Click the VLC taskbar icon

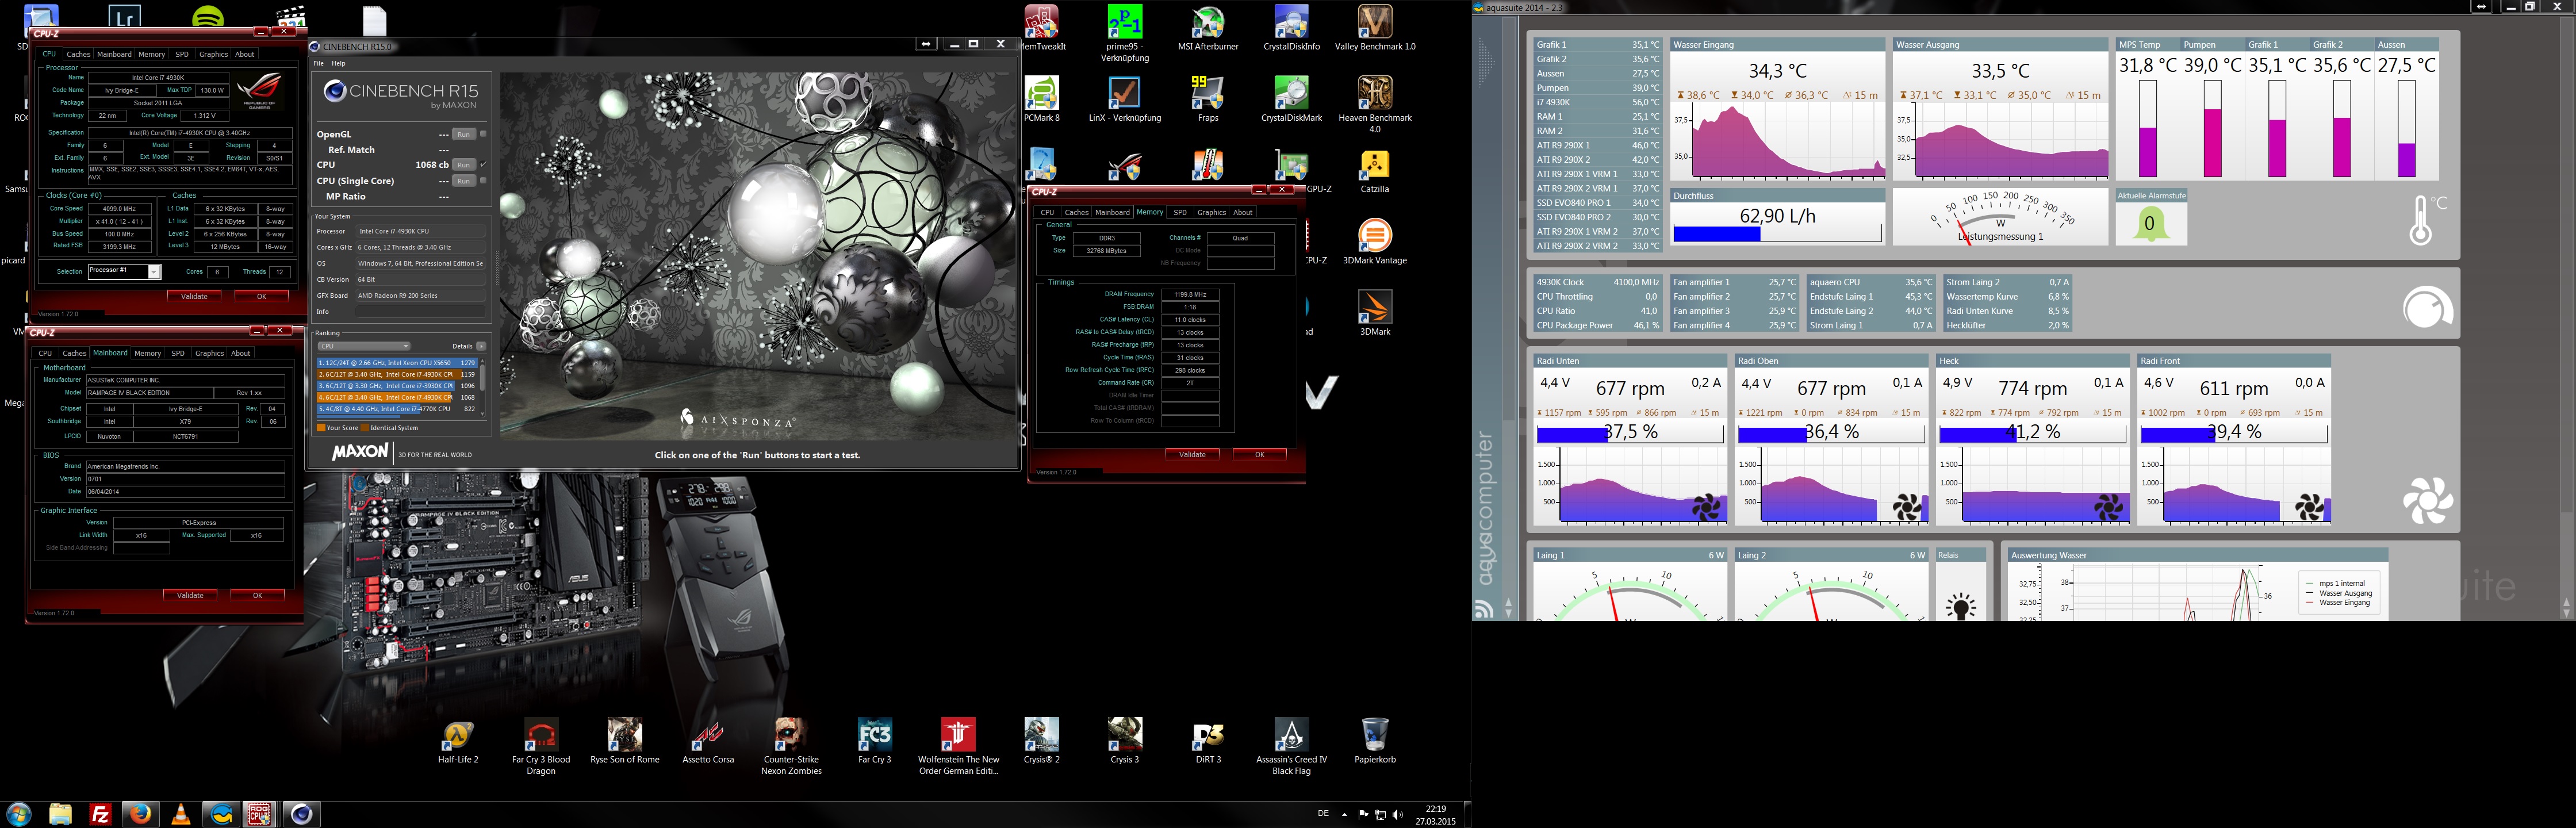181,814
